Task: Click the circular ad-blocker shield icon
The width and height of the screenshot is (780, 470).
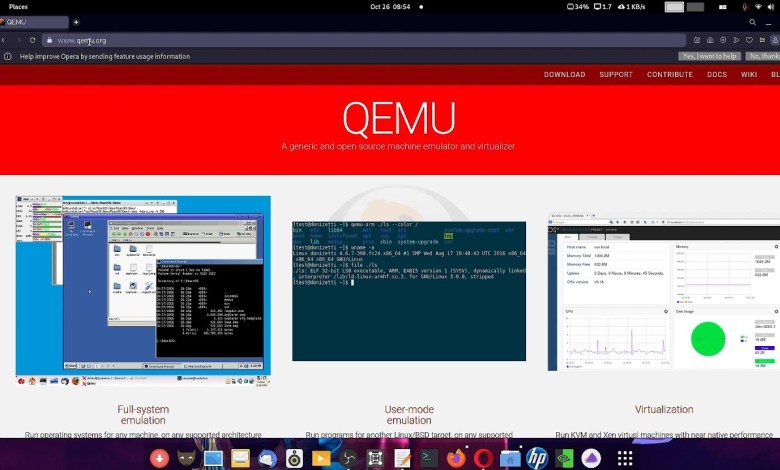Action: click(x=723, y=40)
